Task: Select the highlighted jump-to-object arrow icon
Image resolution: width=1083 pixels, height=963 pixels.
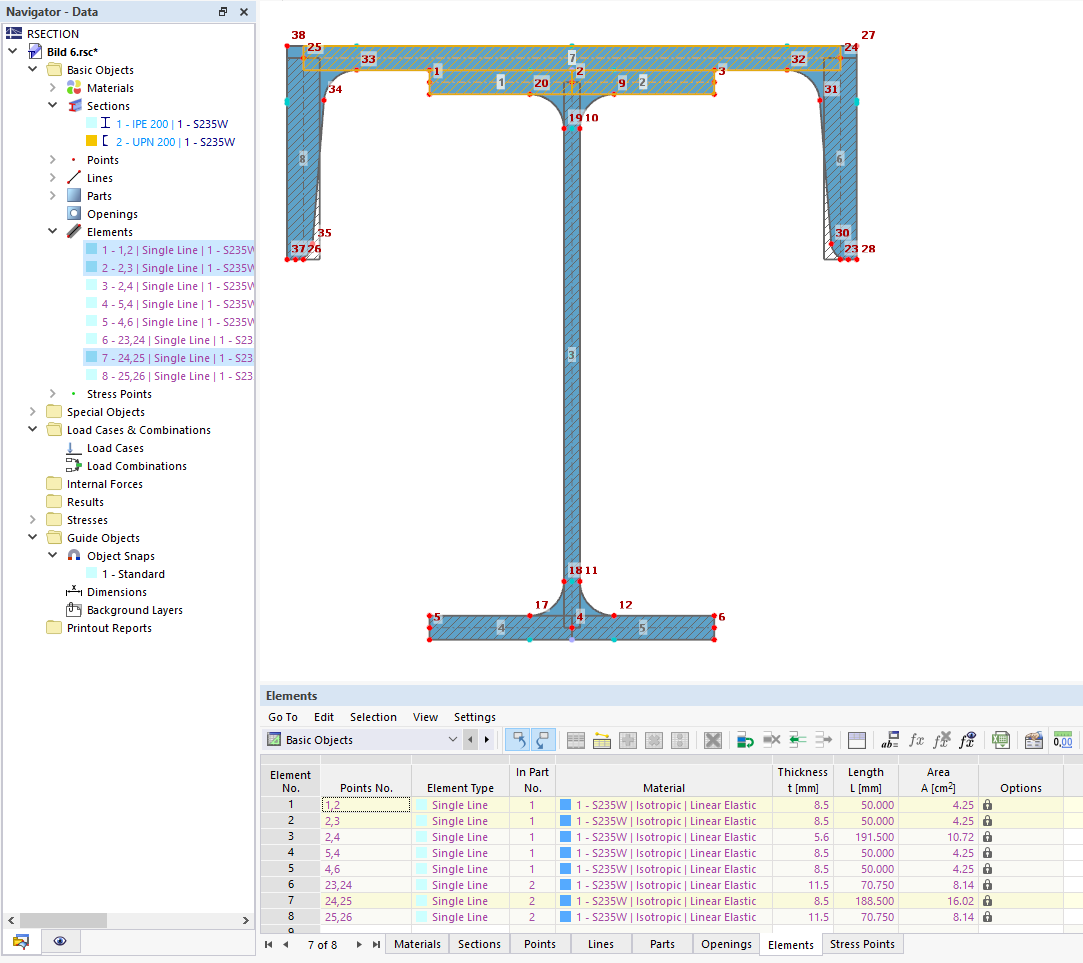Action: click(518, 739)
